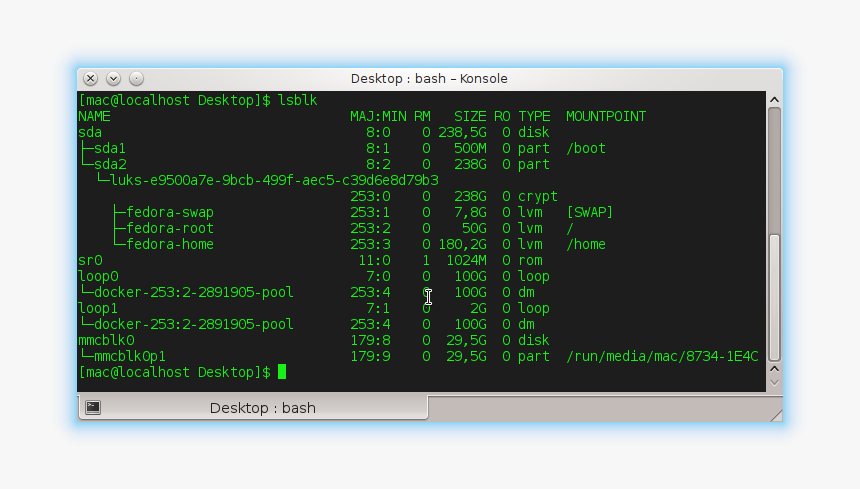The image size is (860, 489).
Task: Click the "Desktop : bash – Konsole" title bar
Action: (x=429, y=78)
